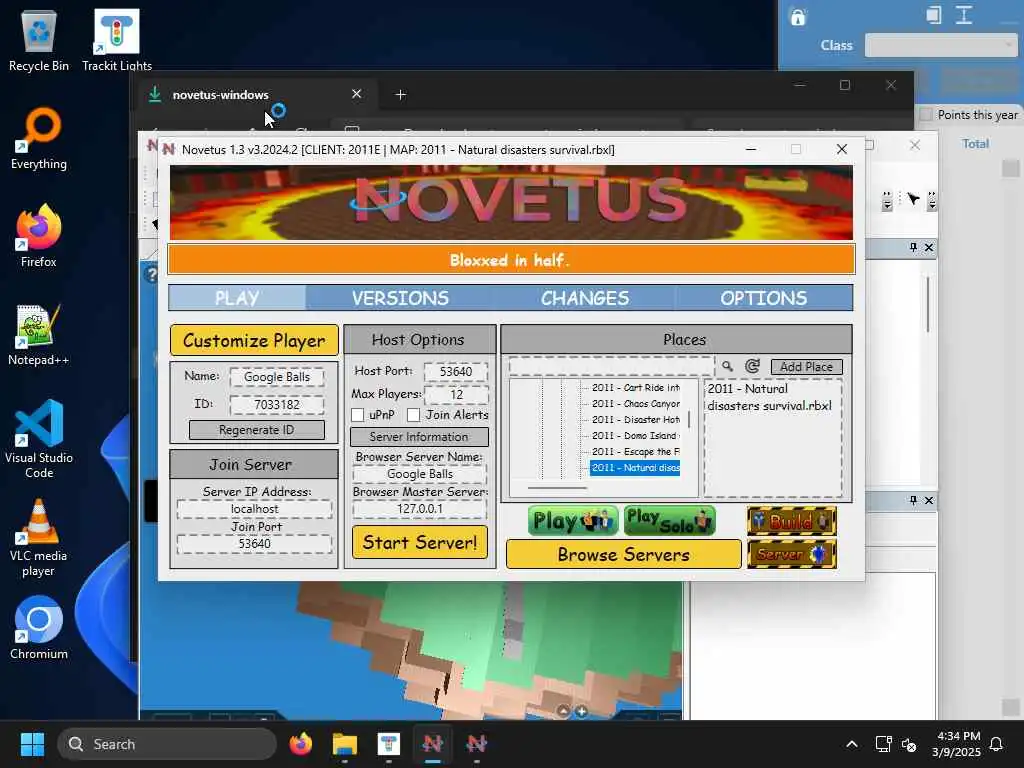Open the notifications bell in system tray
The height and width of the screenshot is (768, 1024).
click(x=996, y=744)
